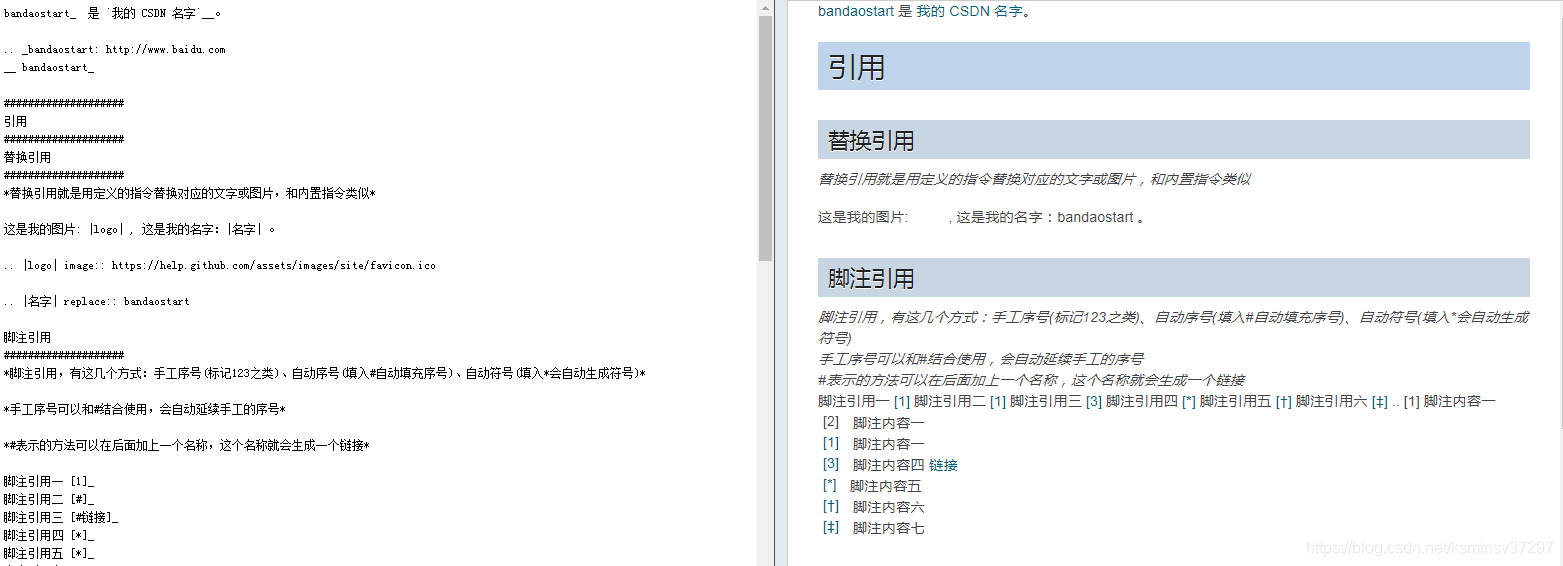The height and width of the screenshot is (566, 1563).
Task: Follow the 链接 link beside 脚注内容四
Action: 943,465
